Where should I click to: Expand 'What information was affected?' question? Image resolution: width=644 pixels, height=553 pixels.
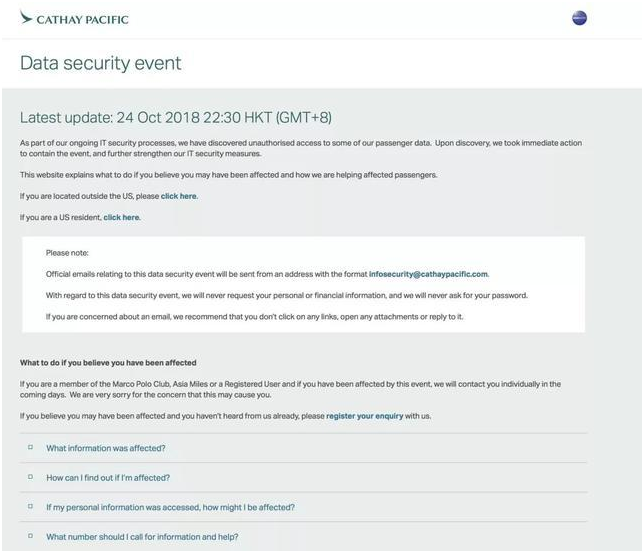106,448
